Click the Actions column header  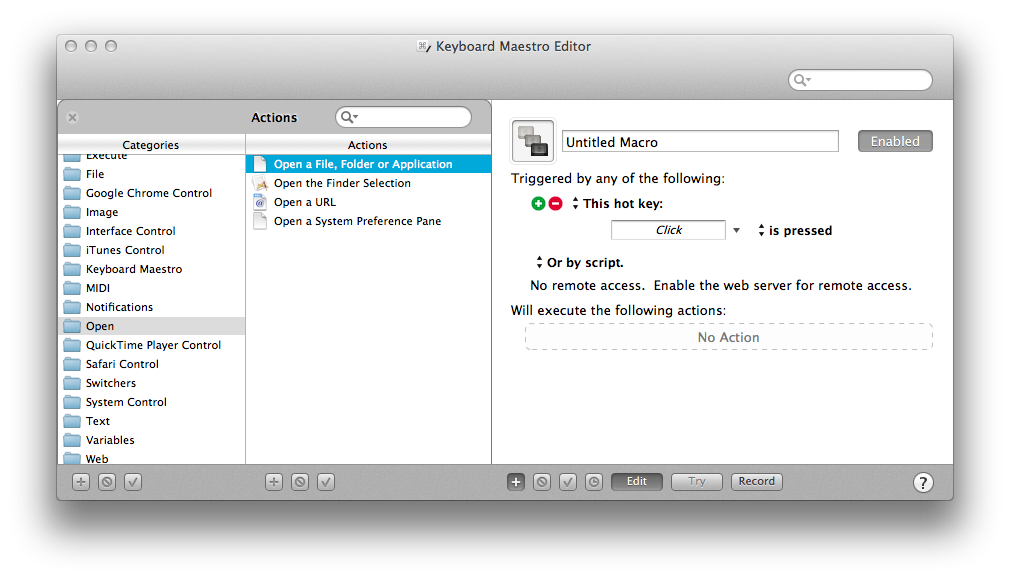(368, 145)
